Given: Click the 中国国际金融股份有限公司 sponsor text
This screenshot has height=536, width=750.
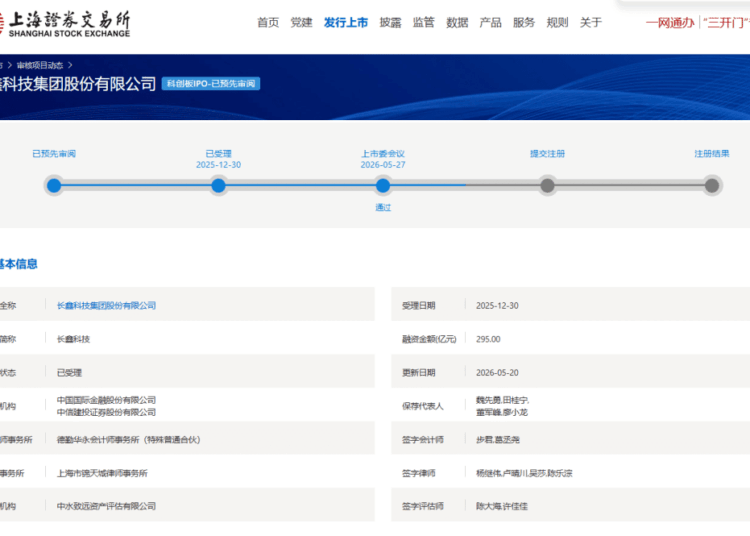Looking at the screenshot, I should tap(106, 400).
